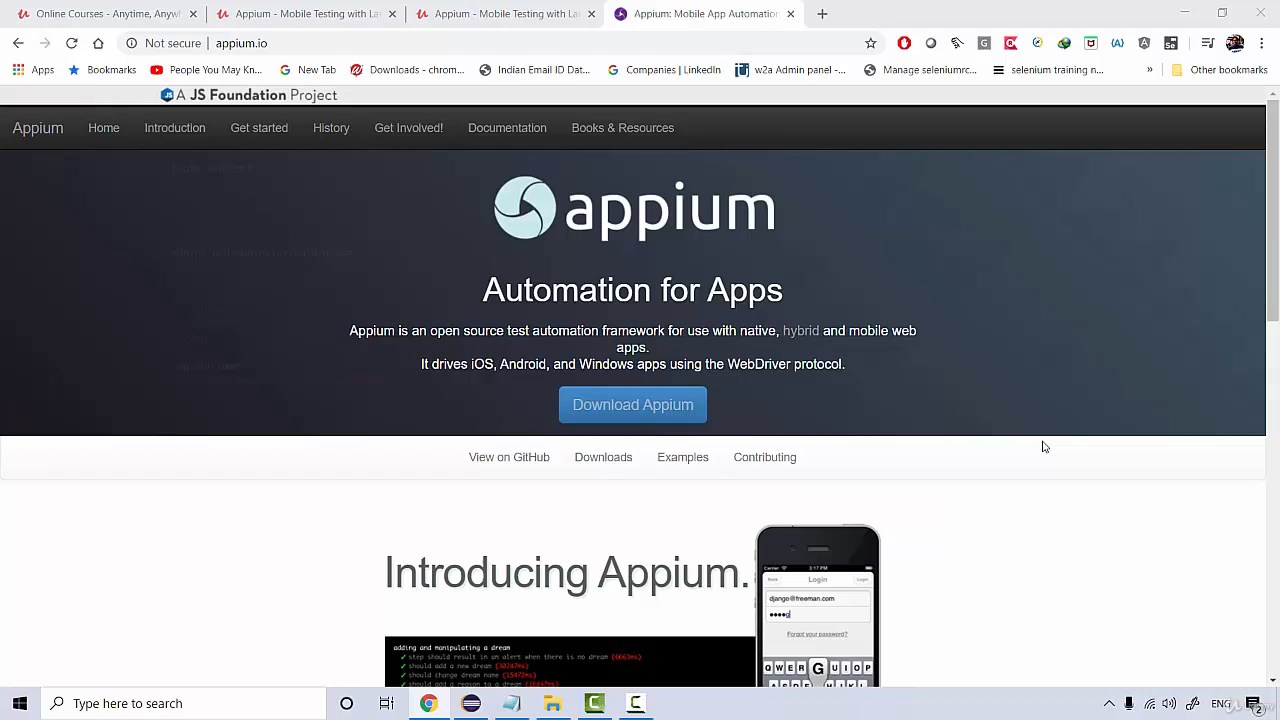
Task: Click the JS Foundation Project banner link
Action: click(249, 95)
